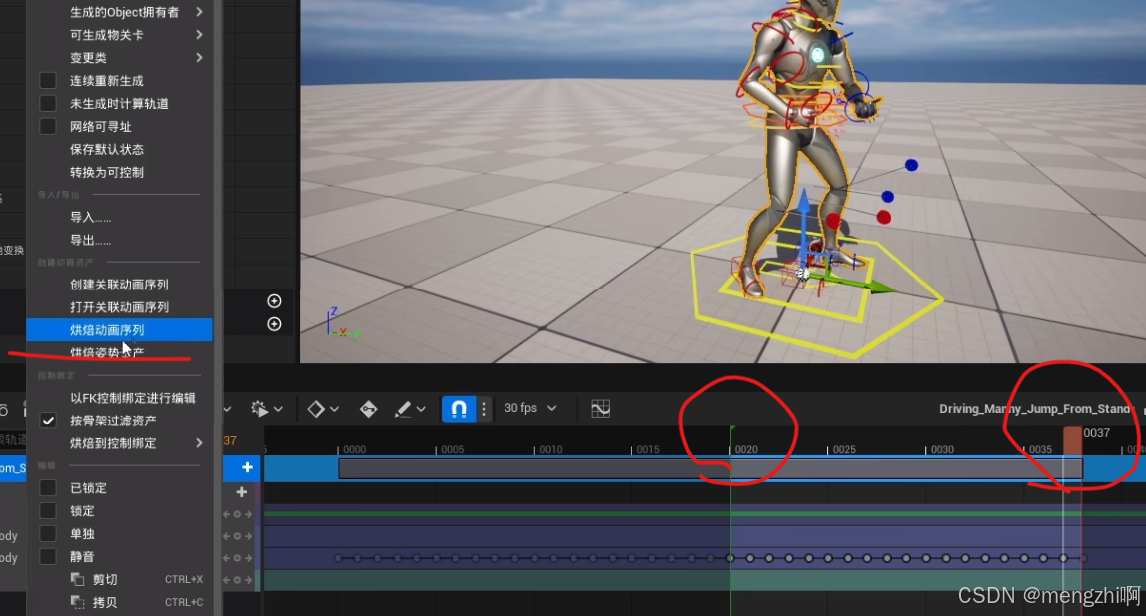
Task: Click the XYZ axis indicator in viewport corner
Action: click(x=342, y=323)
